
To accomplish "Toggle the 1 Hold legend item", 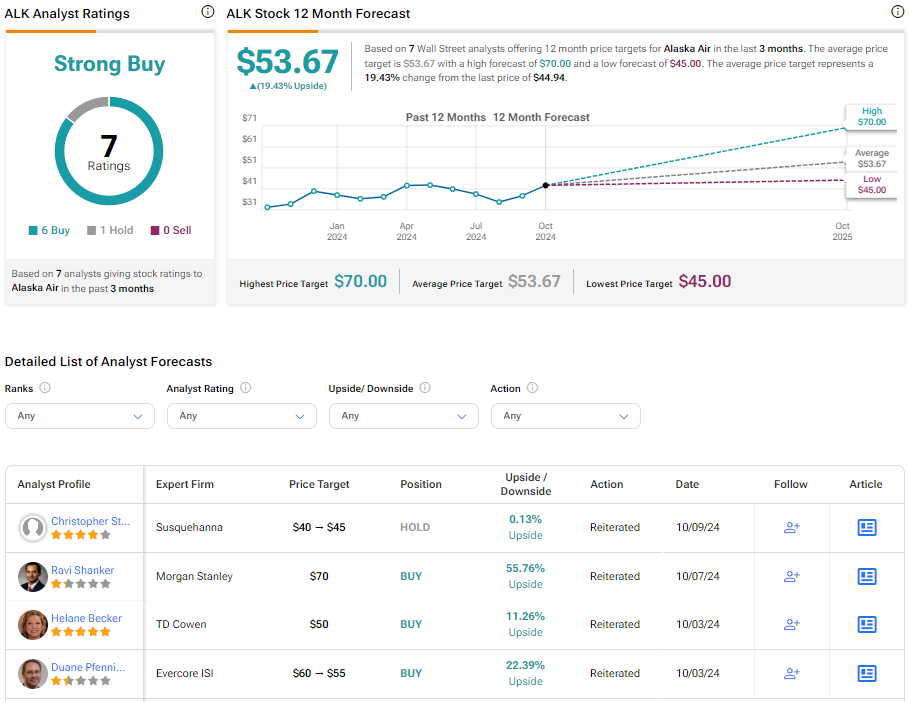I will [109, 230].
